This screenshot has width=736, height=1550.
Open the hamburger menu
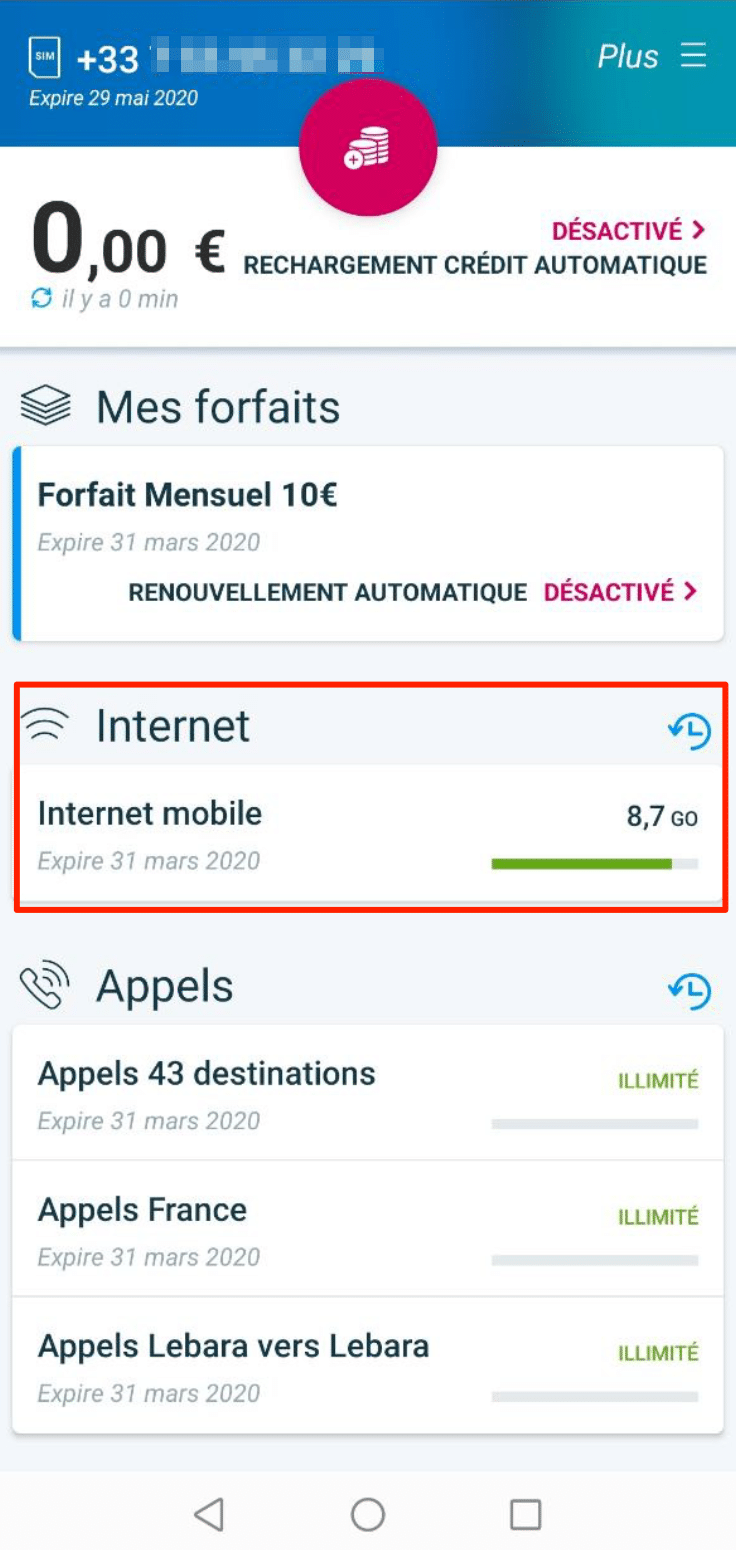pyautogui.click(x=693, y=56)
